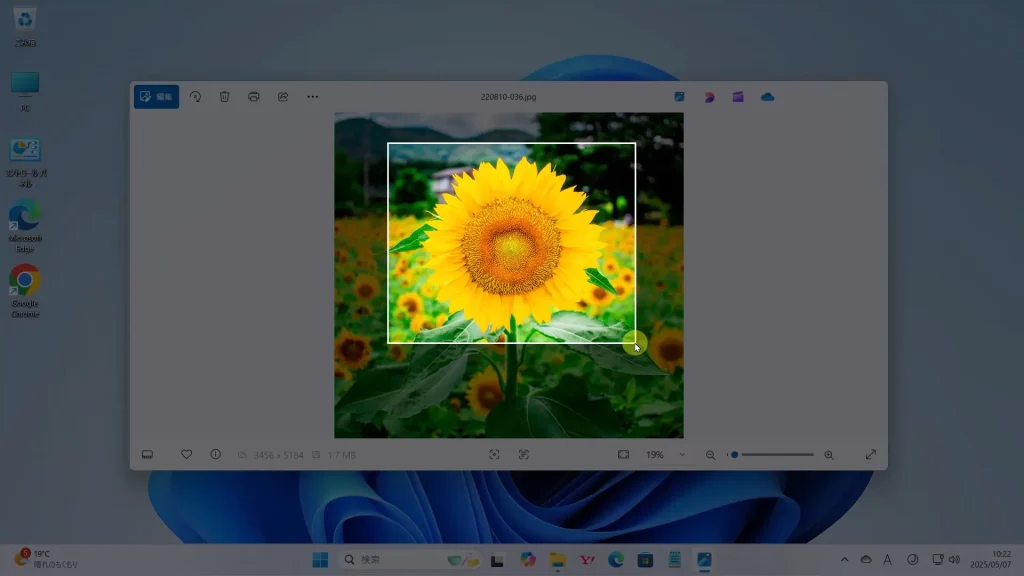This screenshot has height=576, width=1024.
Task: Expand hidden system tray icons chevron
Action: [844, 560]
